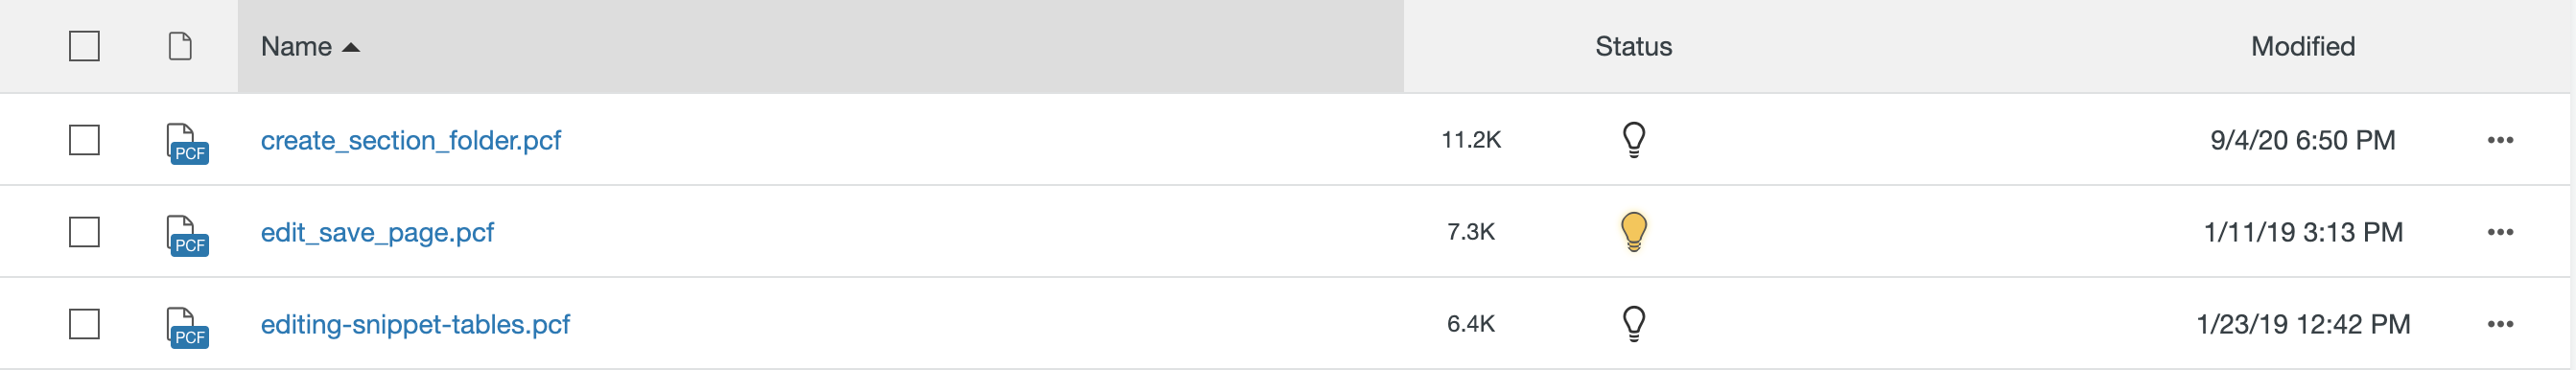
Task: Open the more-actions ellipsis for create_section_folder.pcf
Action: 2500,140
